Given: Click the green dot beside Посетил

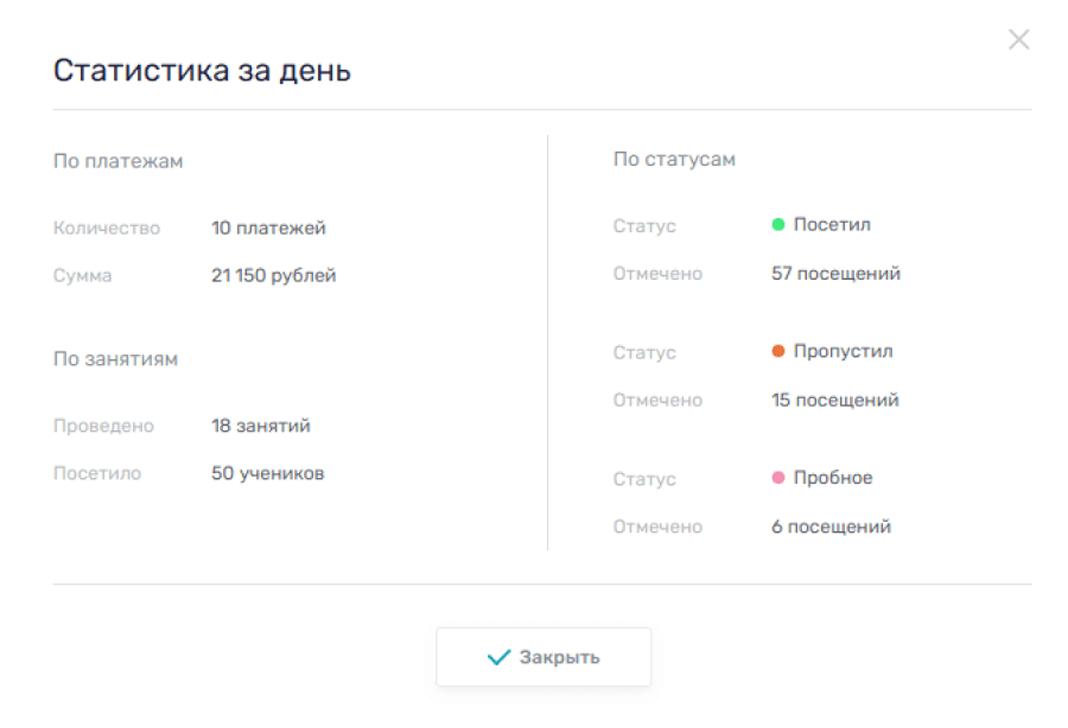Looking at the screenshot, I should [778, 225].
